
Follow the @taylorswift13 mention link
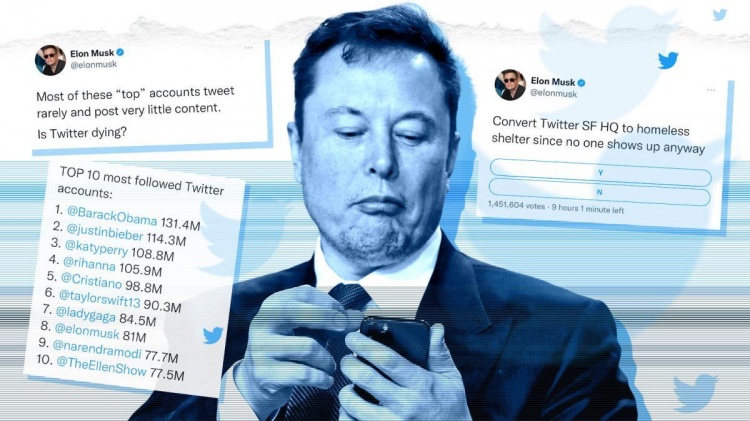tap(99, 299)
